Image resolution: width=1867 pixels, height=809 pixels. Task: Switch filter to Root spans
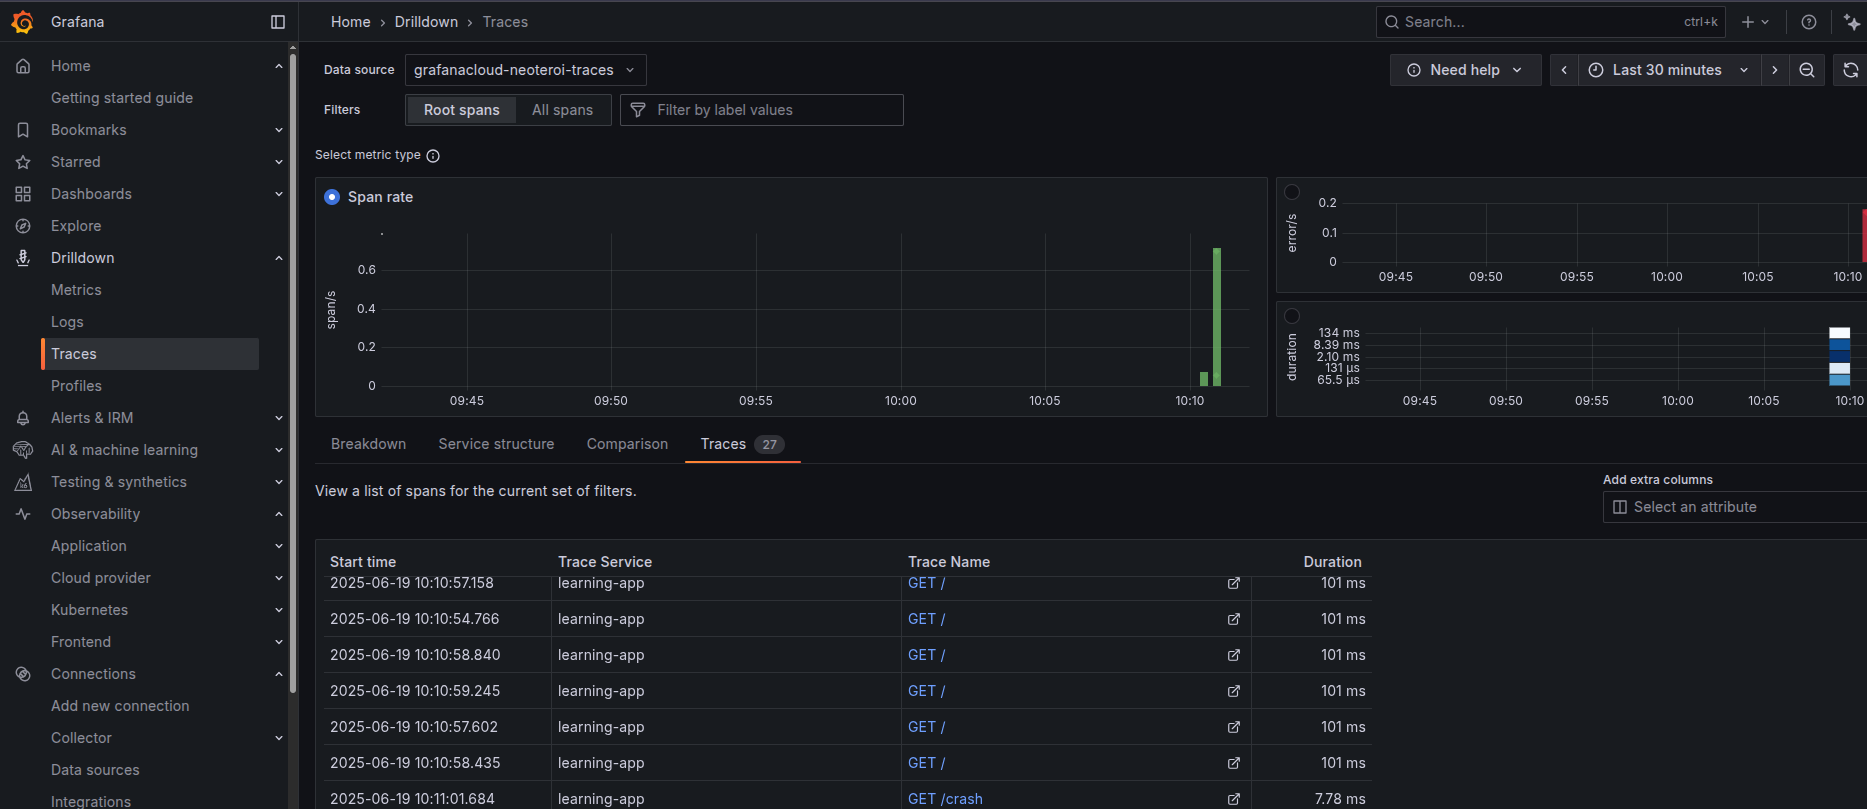461,110
